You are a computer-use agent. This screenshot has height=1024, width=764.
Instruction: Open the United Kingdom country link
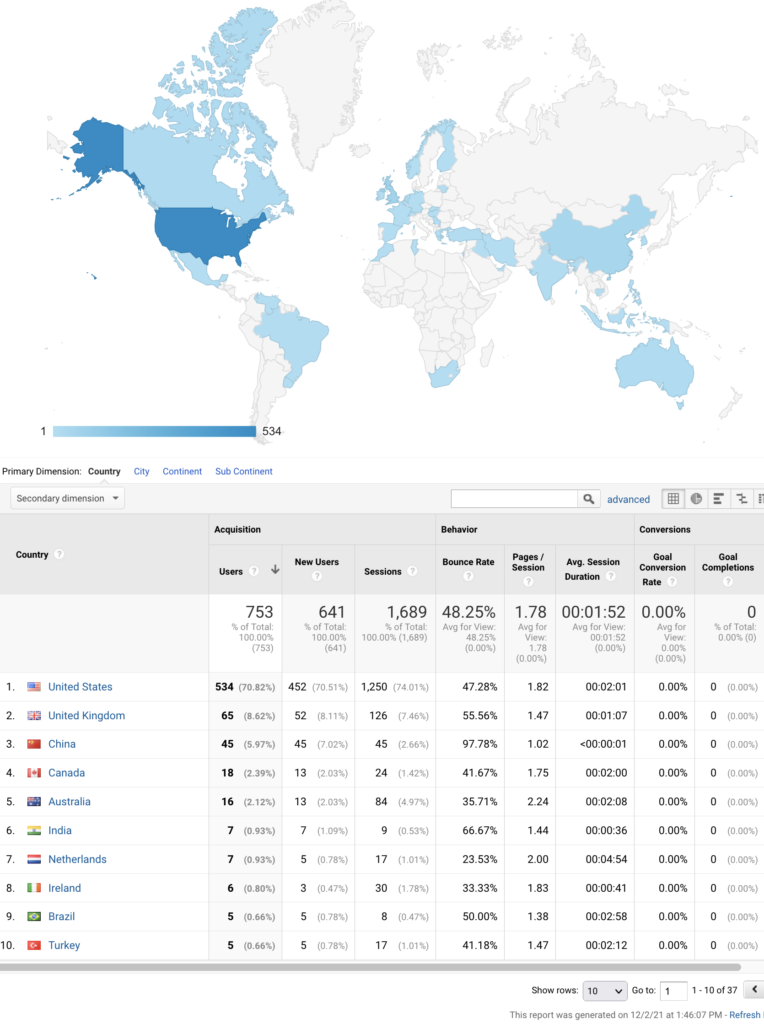(x=87, y=716)
